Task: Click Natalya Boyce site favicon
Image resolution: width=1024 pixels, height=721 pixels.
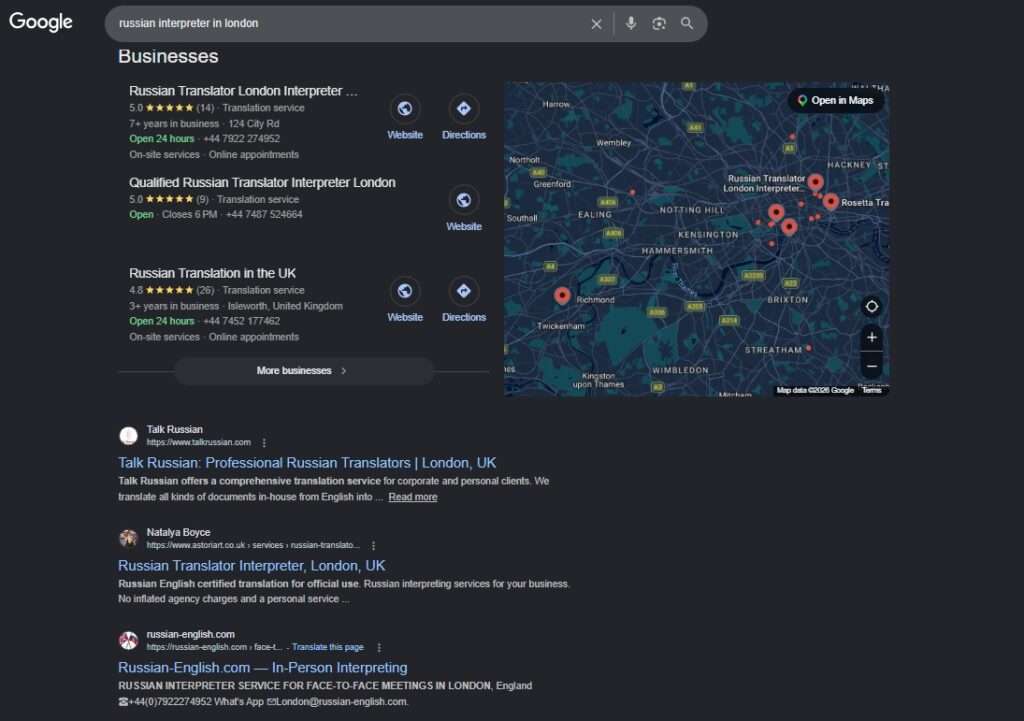Action: click(129, 538)
